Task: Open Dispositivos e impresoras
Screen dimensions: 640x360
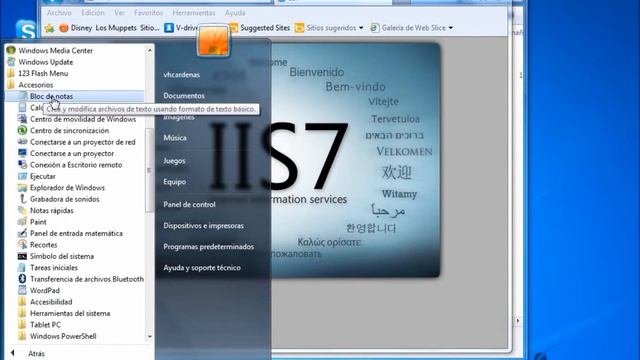Action: click(203, 226)
